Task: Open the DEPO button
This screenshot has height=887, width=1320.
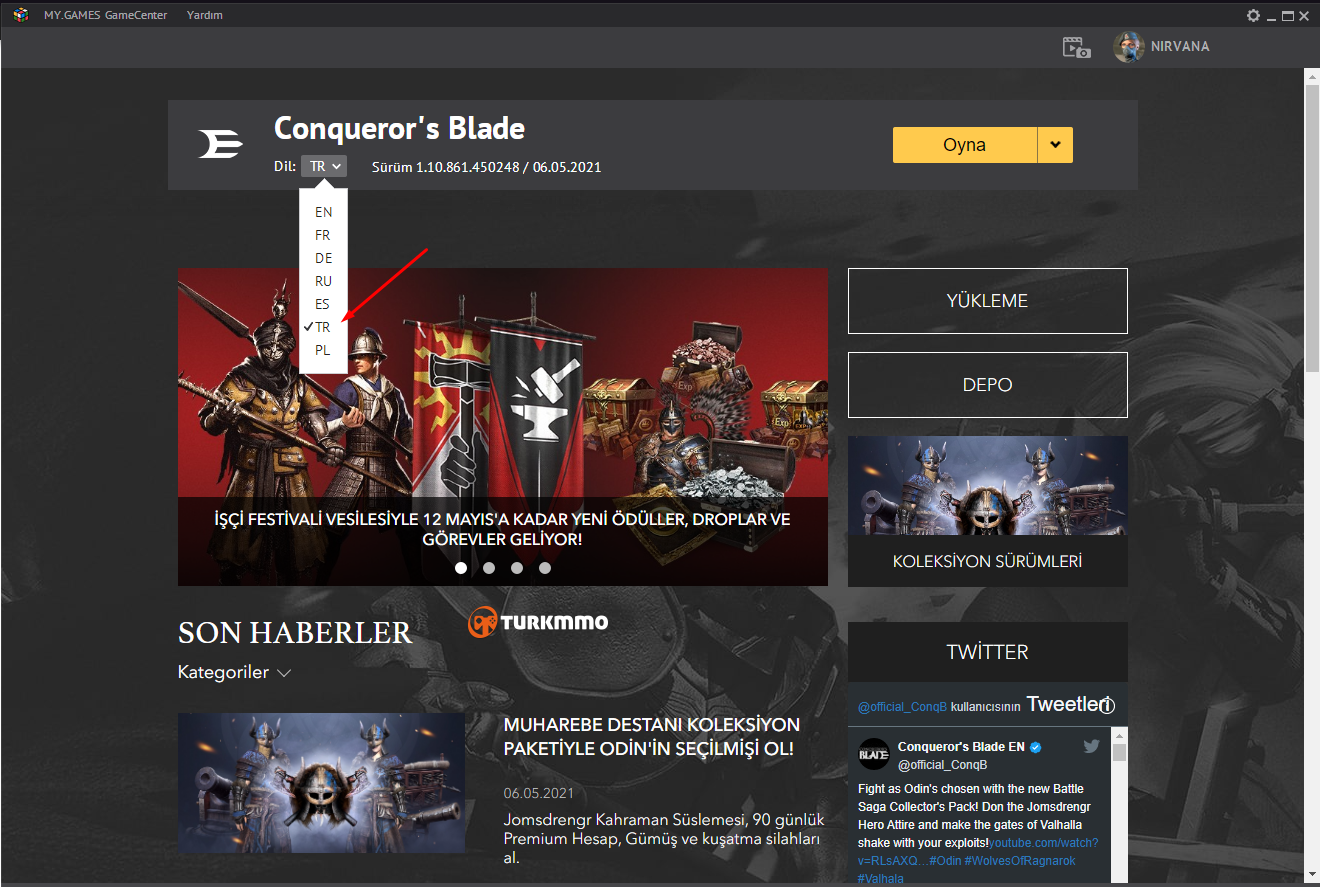Action: point(988,385)
